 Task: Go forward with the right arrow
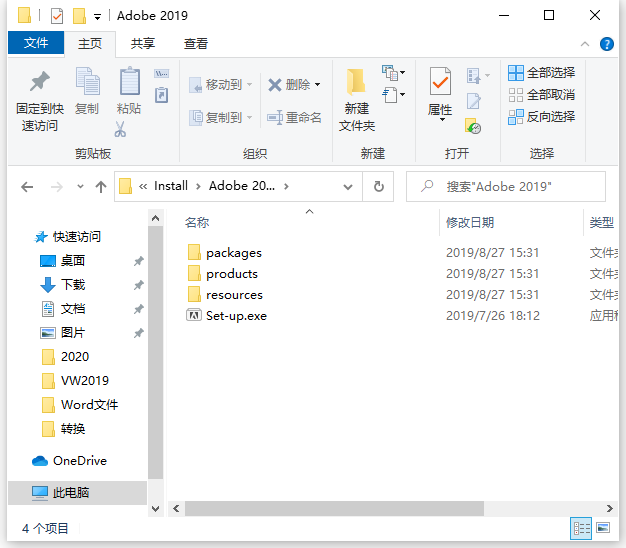click(57, 187)
